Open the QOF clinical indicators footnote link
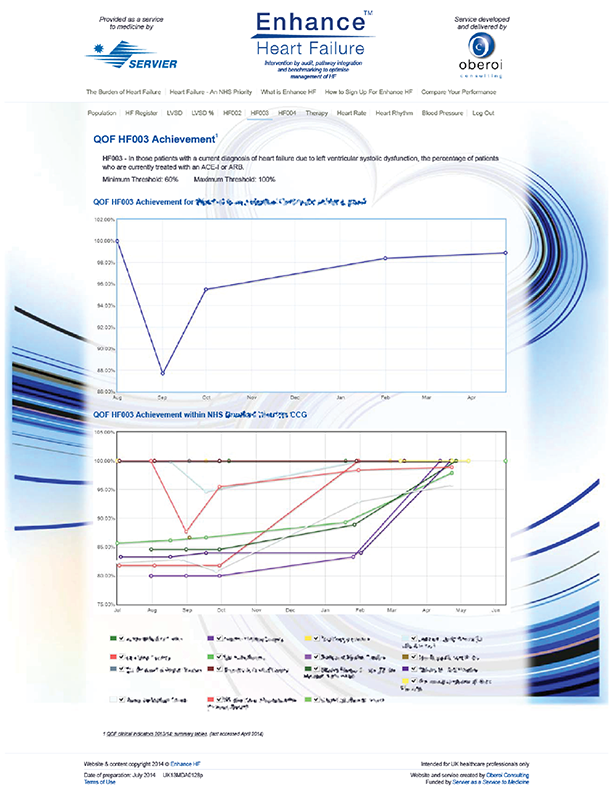Viewport: 613px width, 800px height. [156, 734]
